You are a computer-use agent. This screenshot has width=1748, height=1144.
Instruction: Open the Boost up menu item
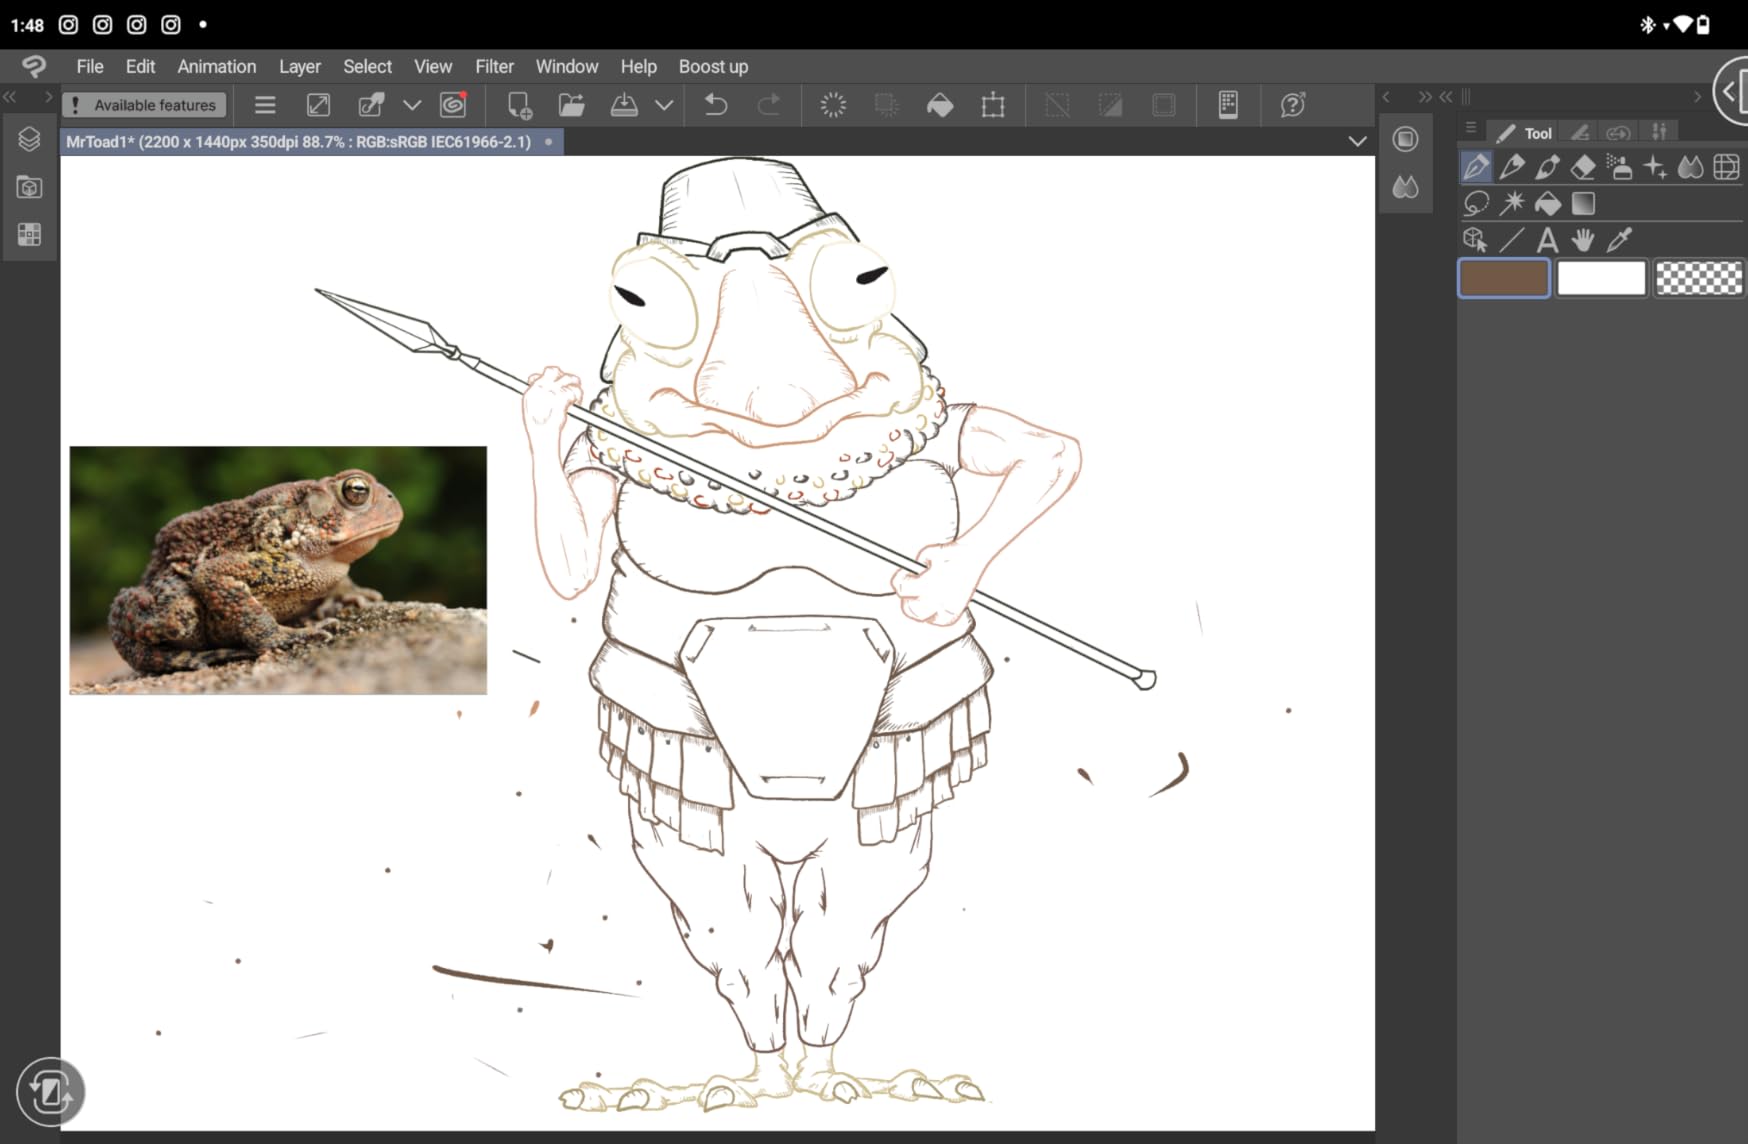point(713,66)
